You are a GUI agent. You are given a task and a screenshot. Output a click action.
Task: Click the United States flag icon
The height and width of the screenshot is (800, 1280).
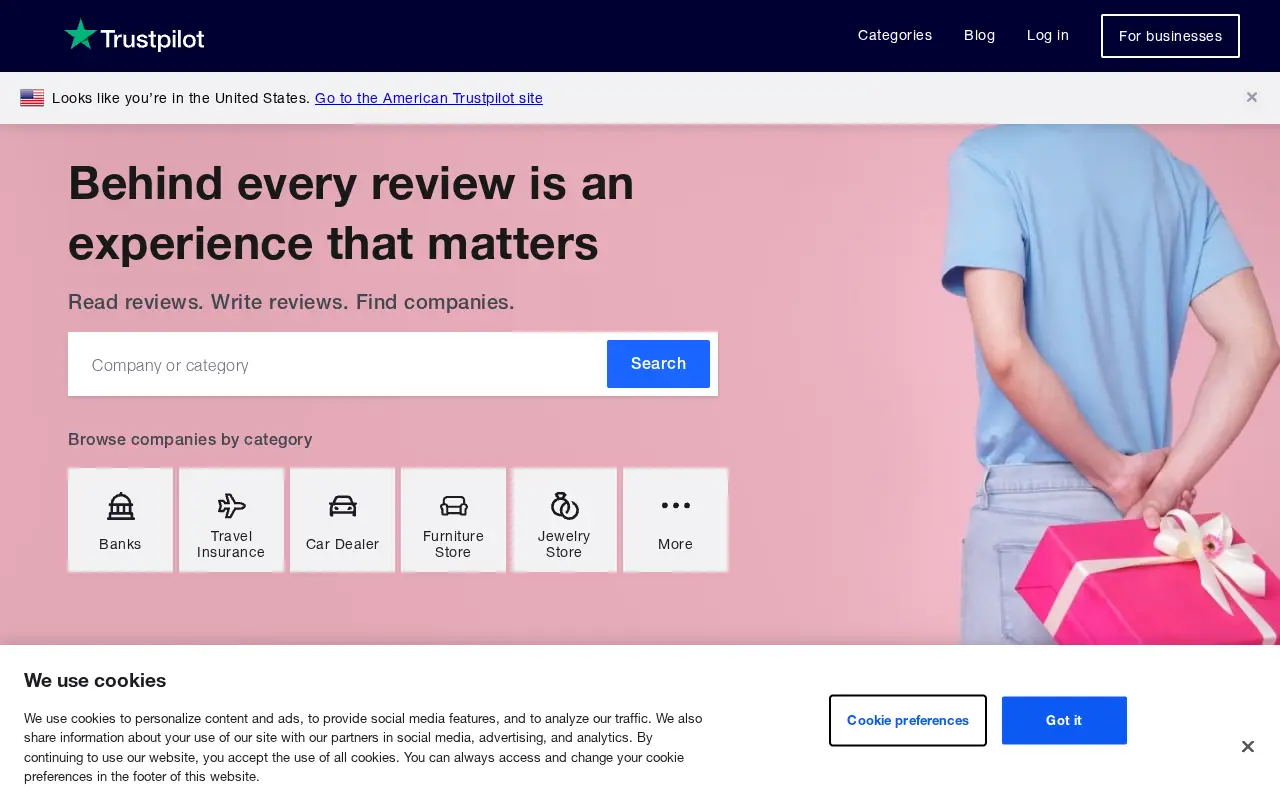click(32, 98)
